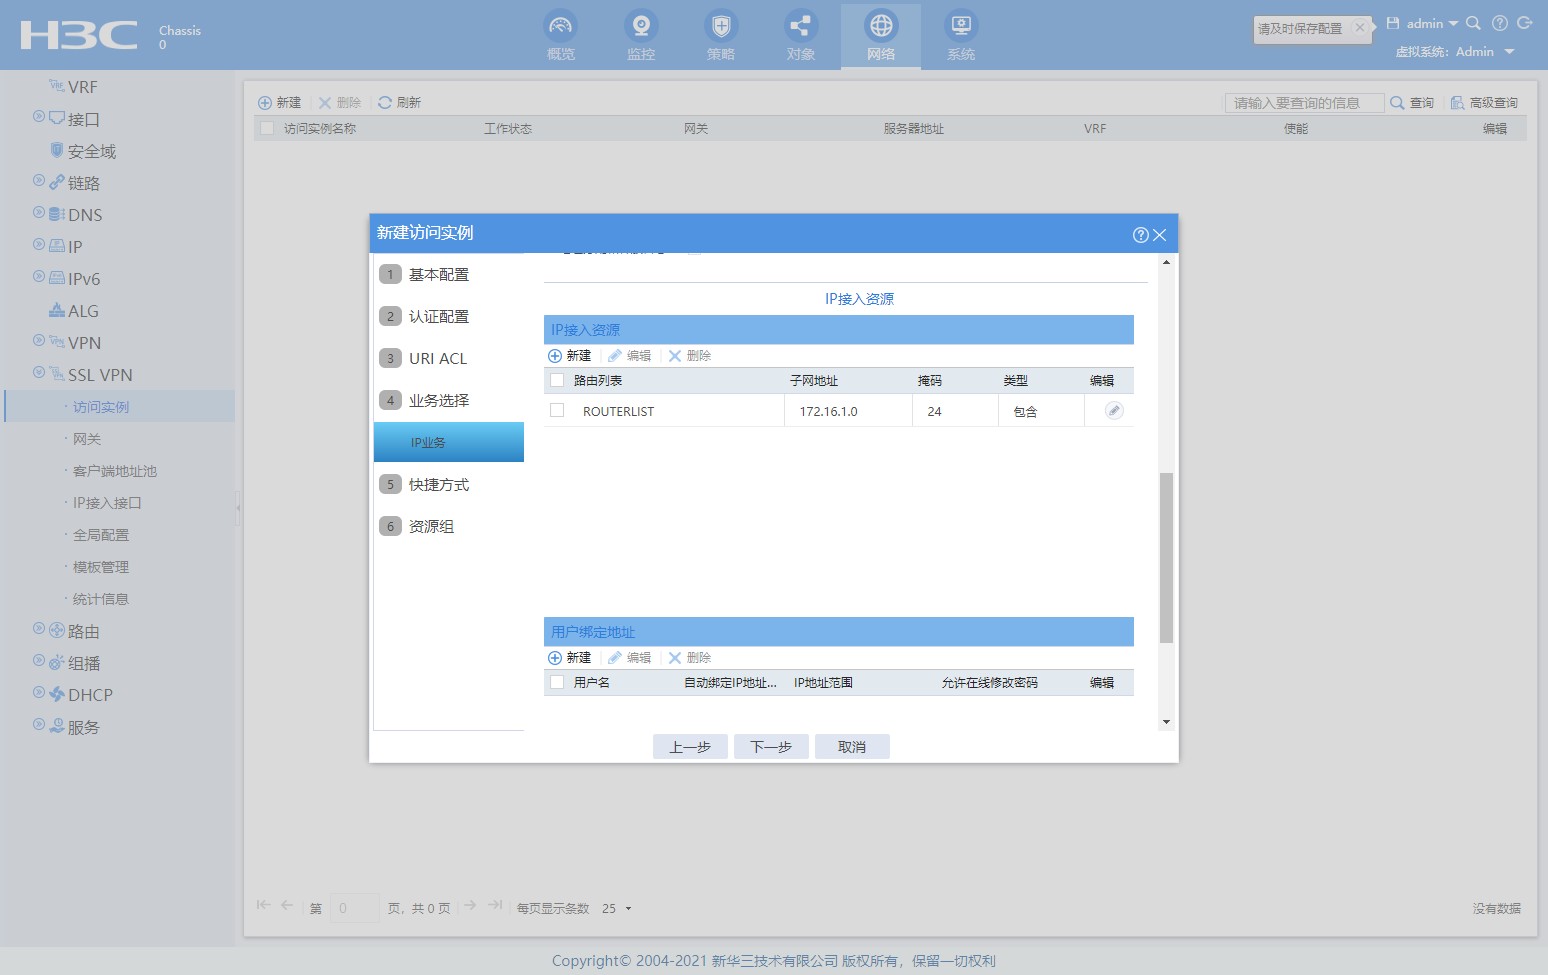
Task: Open the 每页显示条数 25 dropdown
Action: coord(617,909)
